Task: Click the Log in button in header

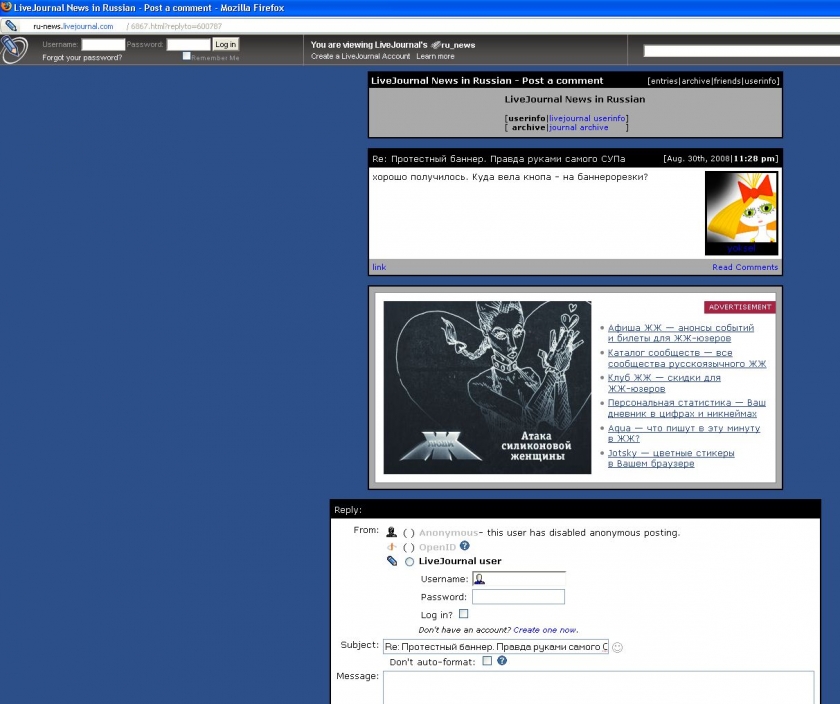Action: pos(226,44)
